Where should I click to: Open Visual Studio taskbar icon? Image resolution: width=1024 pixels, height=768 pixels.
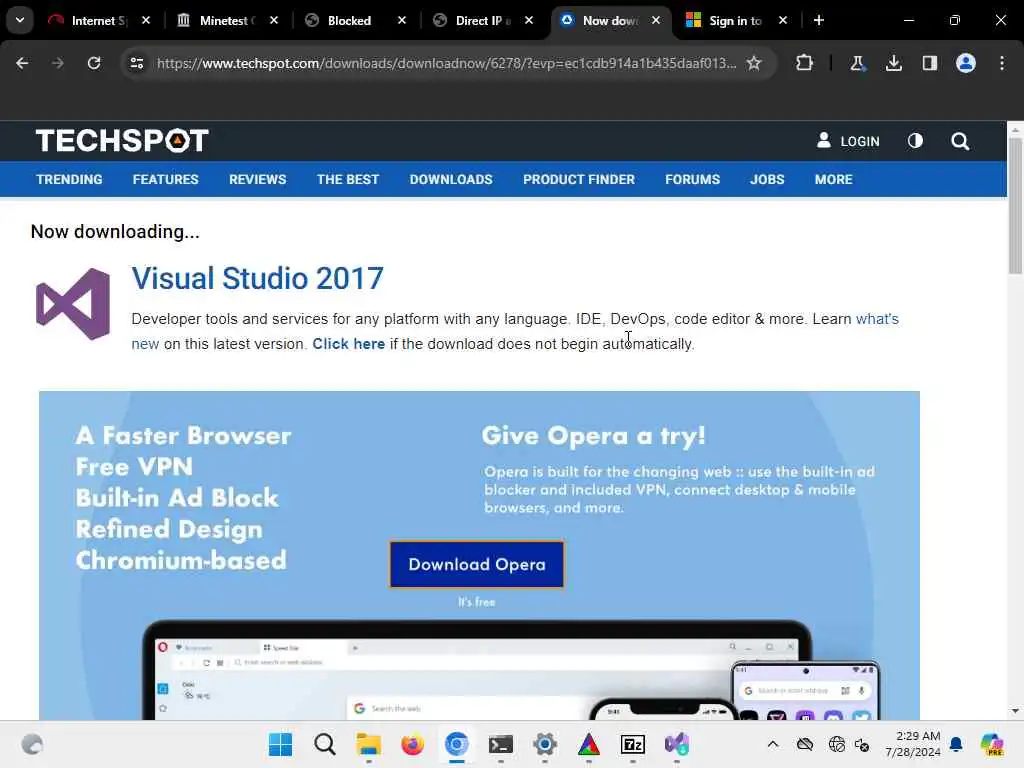677,744
